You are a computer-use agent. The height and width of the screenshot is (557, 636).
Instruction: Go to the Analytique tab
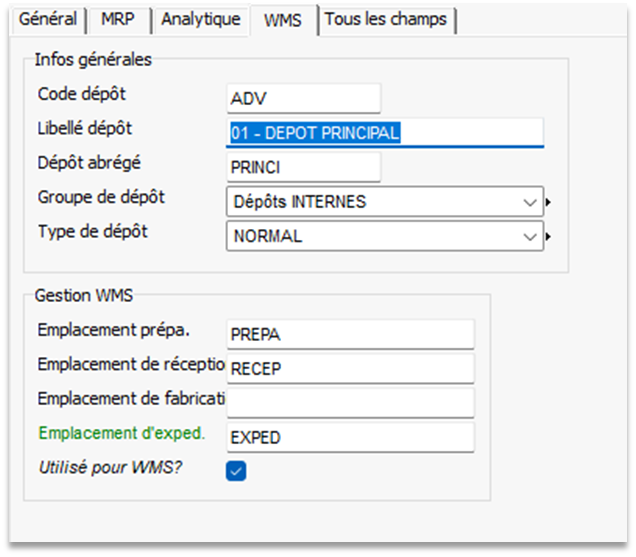coord(200,20)
